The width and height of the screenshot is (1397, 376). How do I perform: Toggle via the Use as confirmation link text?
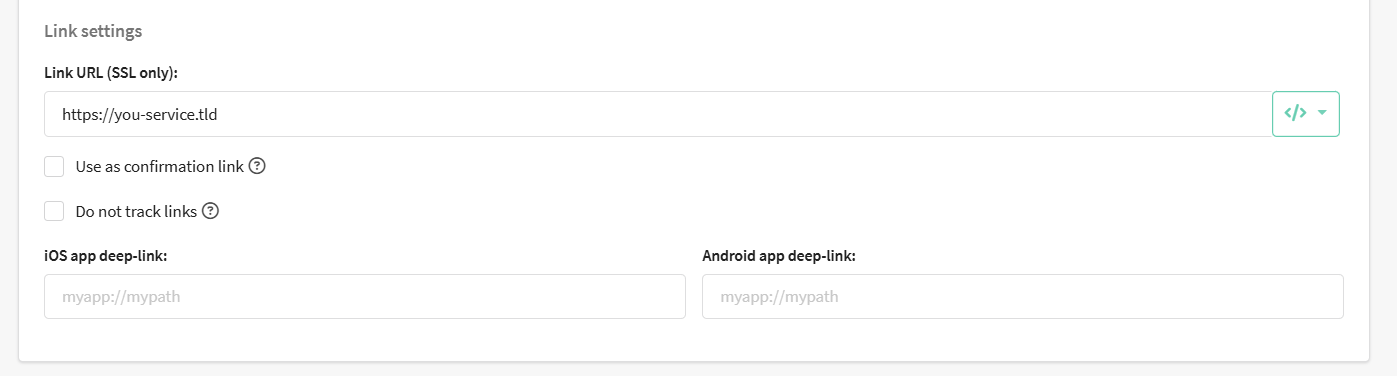[x=160, y=166]
